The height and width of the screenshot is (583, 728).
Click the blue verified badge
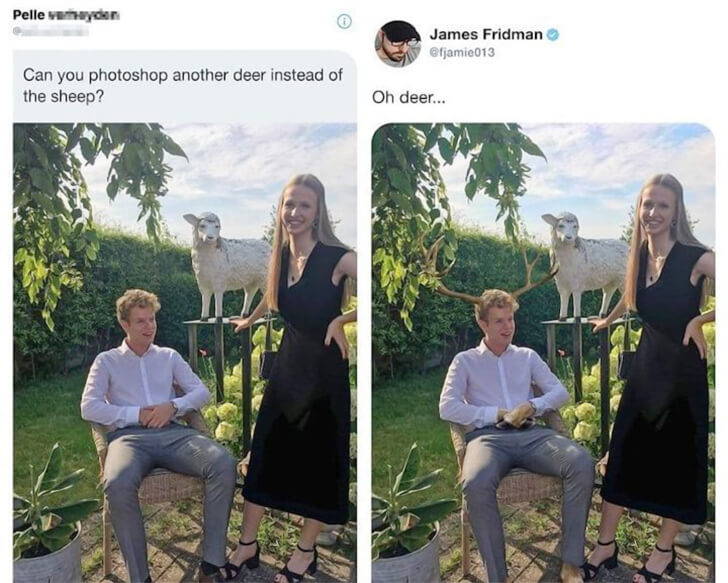click(552, 35)
